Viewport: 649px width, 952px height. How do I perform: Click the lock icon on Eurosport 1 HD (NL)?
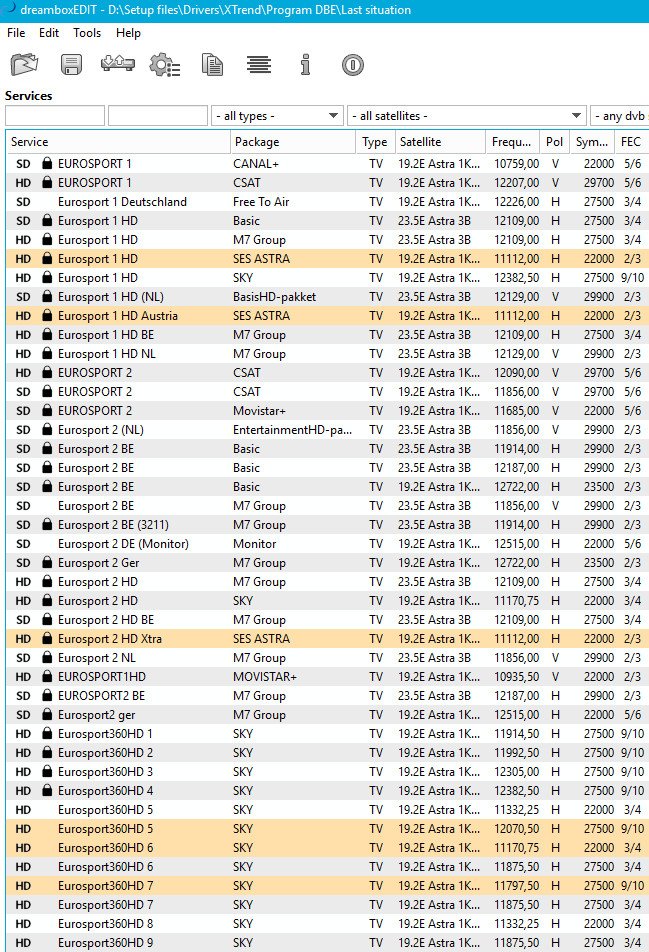click(47, 296)
